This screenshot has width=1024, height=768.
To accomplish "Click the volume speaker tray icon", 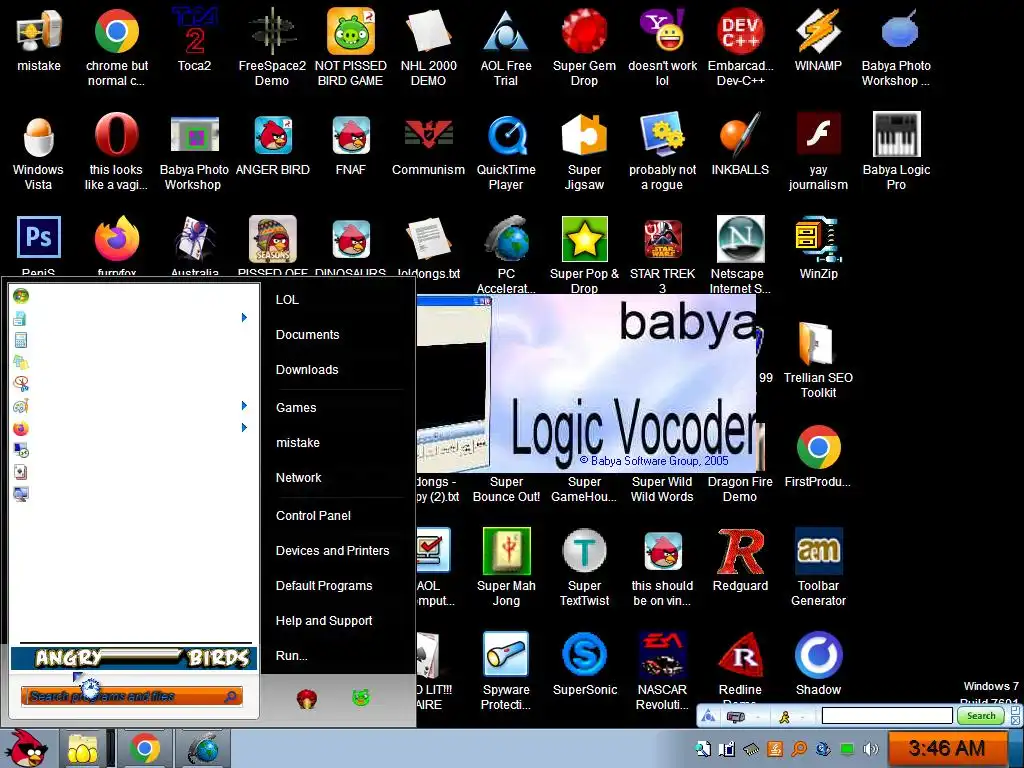I will pyautogui.click(x=871, y=748).
